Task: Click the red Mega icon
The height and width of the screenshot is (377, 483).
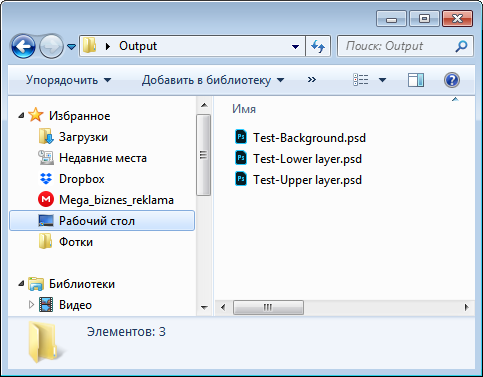Action: 46,200
